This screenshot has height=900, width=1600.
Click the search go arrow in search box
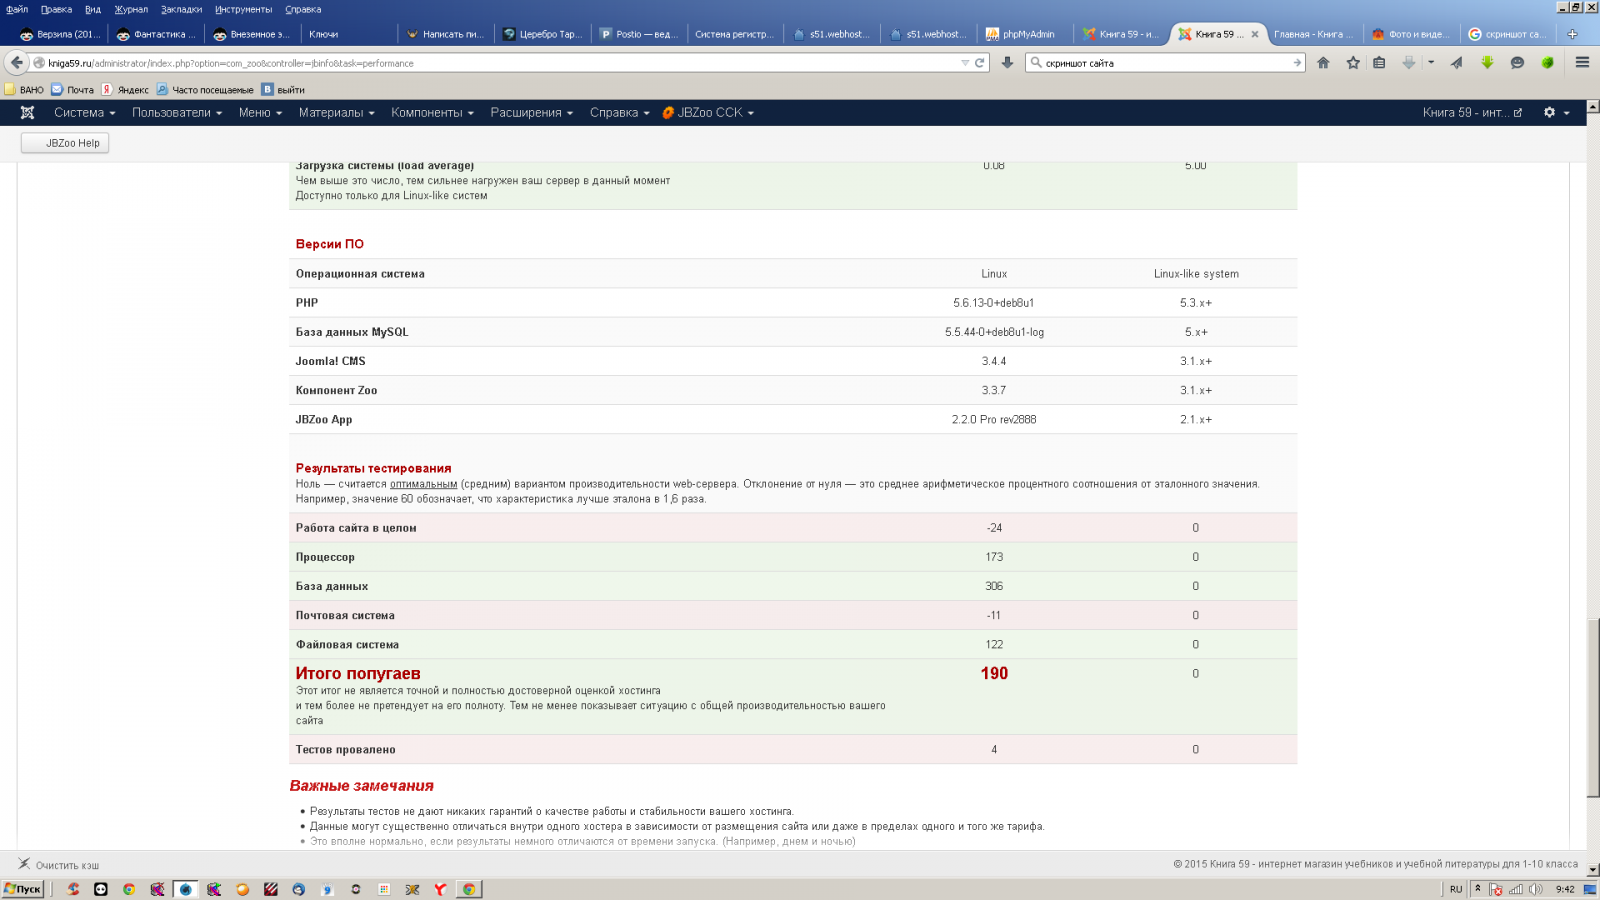pos(1297,62)
